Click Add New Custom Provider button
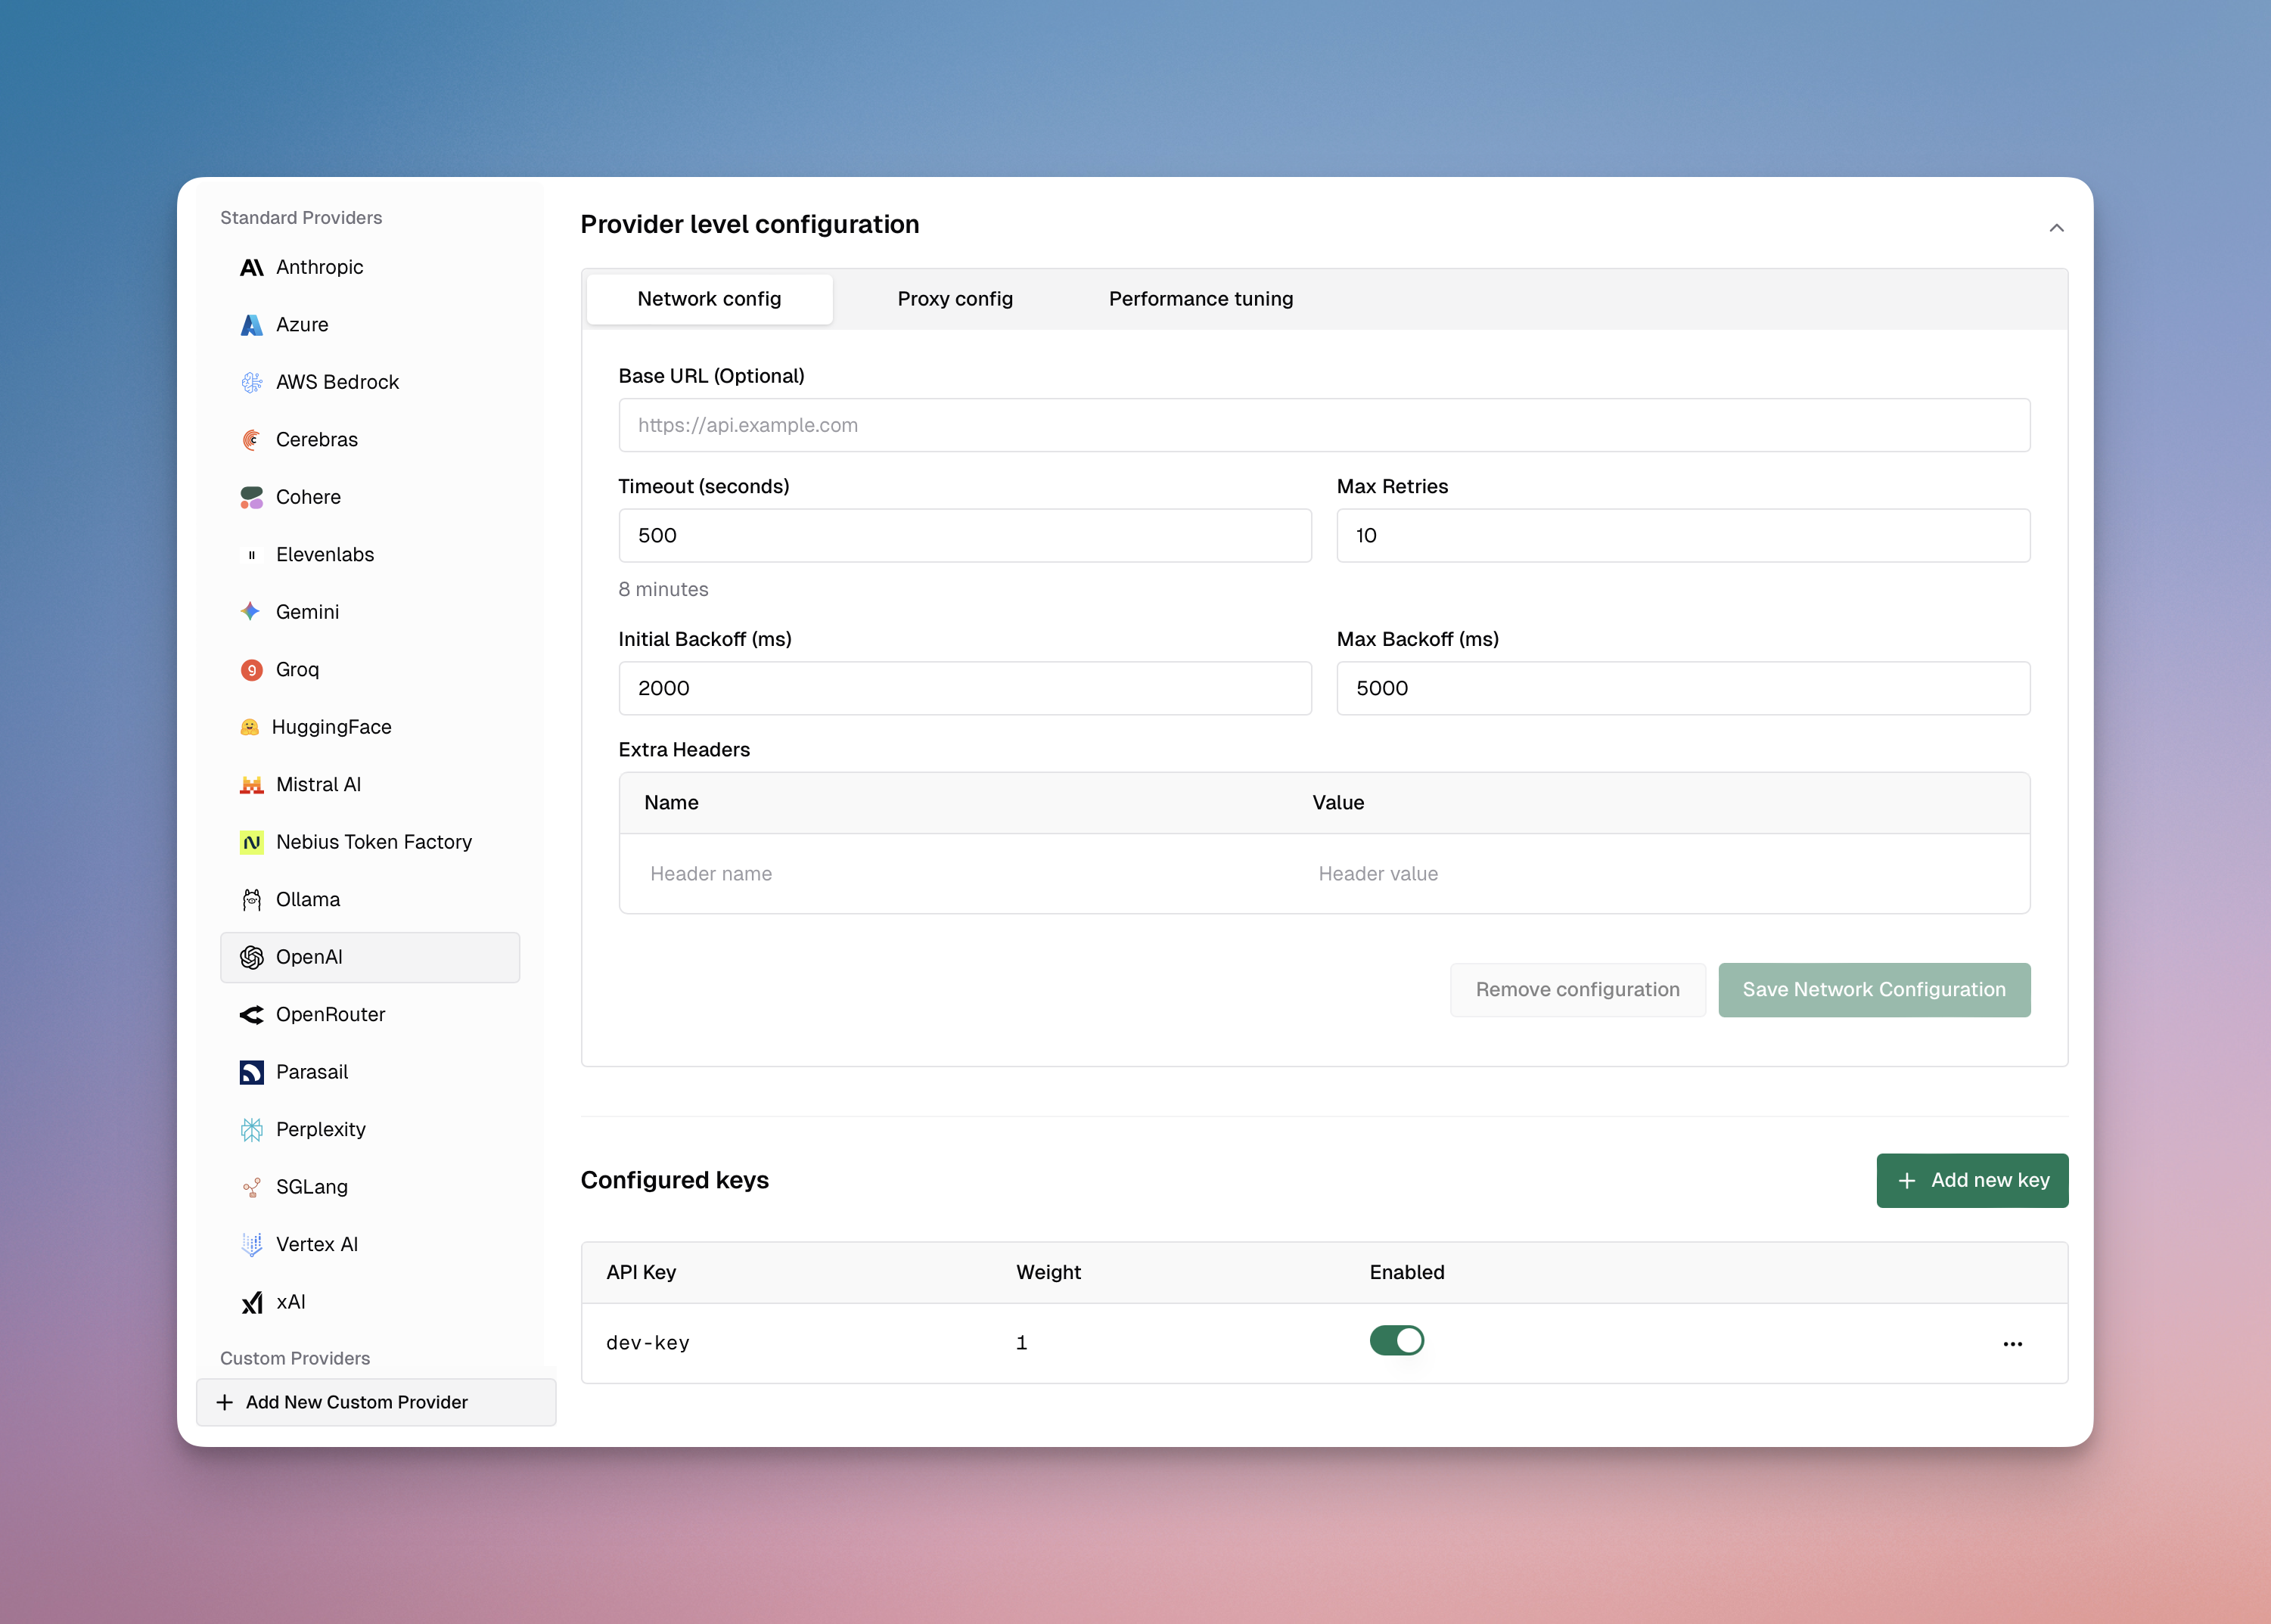 pos(376,1402)
